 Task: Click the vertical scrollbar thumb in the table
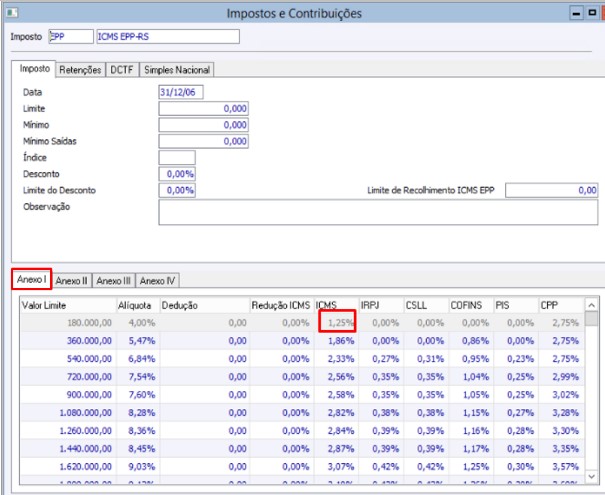pos(591,319)
